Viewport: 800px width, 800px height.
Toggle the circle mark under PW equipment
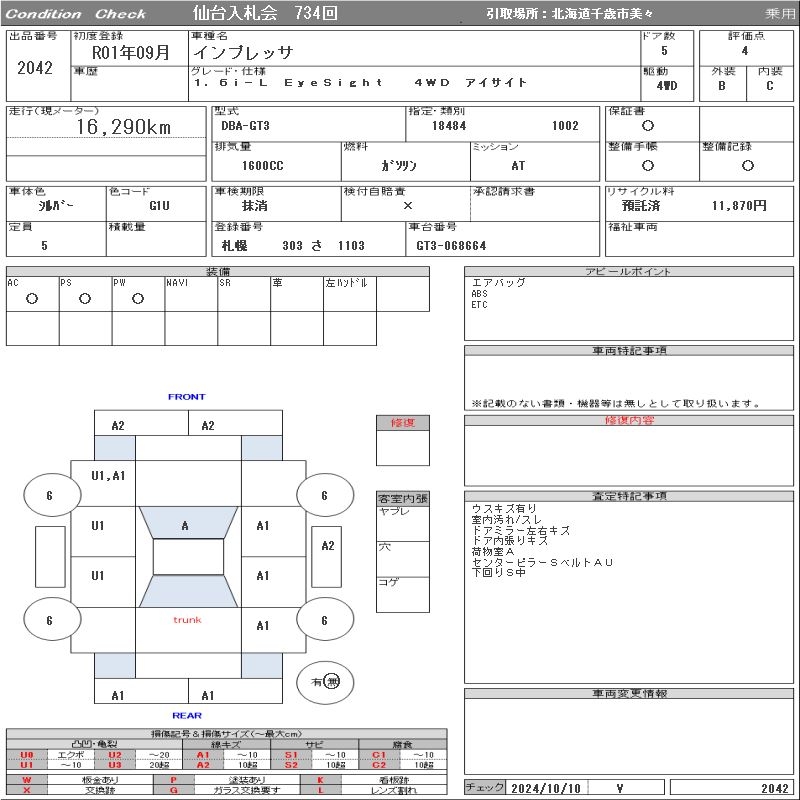pos(137,298)
